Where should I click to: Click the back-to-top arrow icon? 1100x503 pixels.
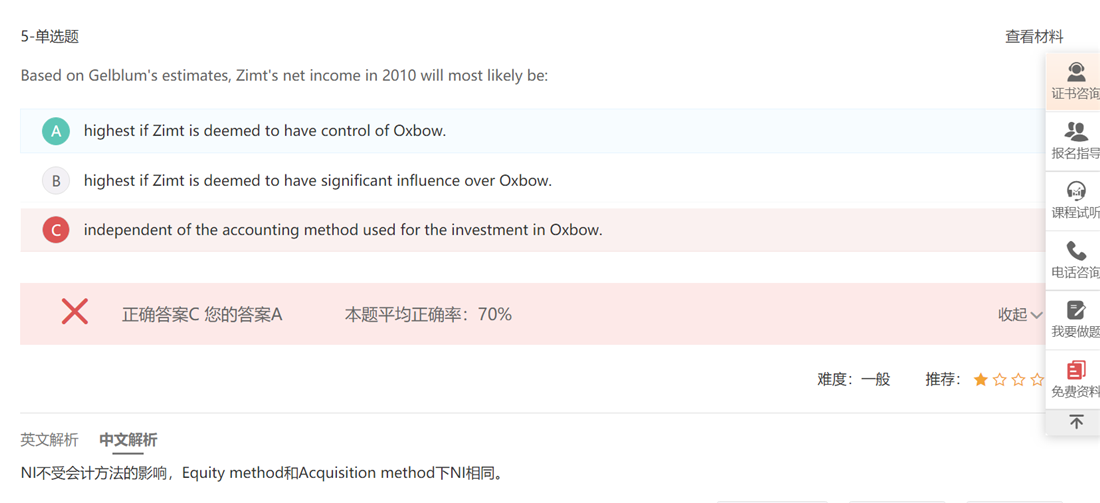[1076, 422]
